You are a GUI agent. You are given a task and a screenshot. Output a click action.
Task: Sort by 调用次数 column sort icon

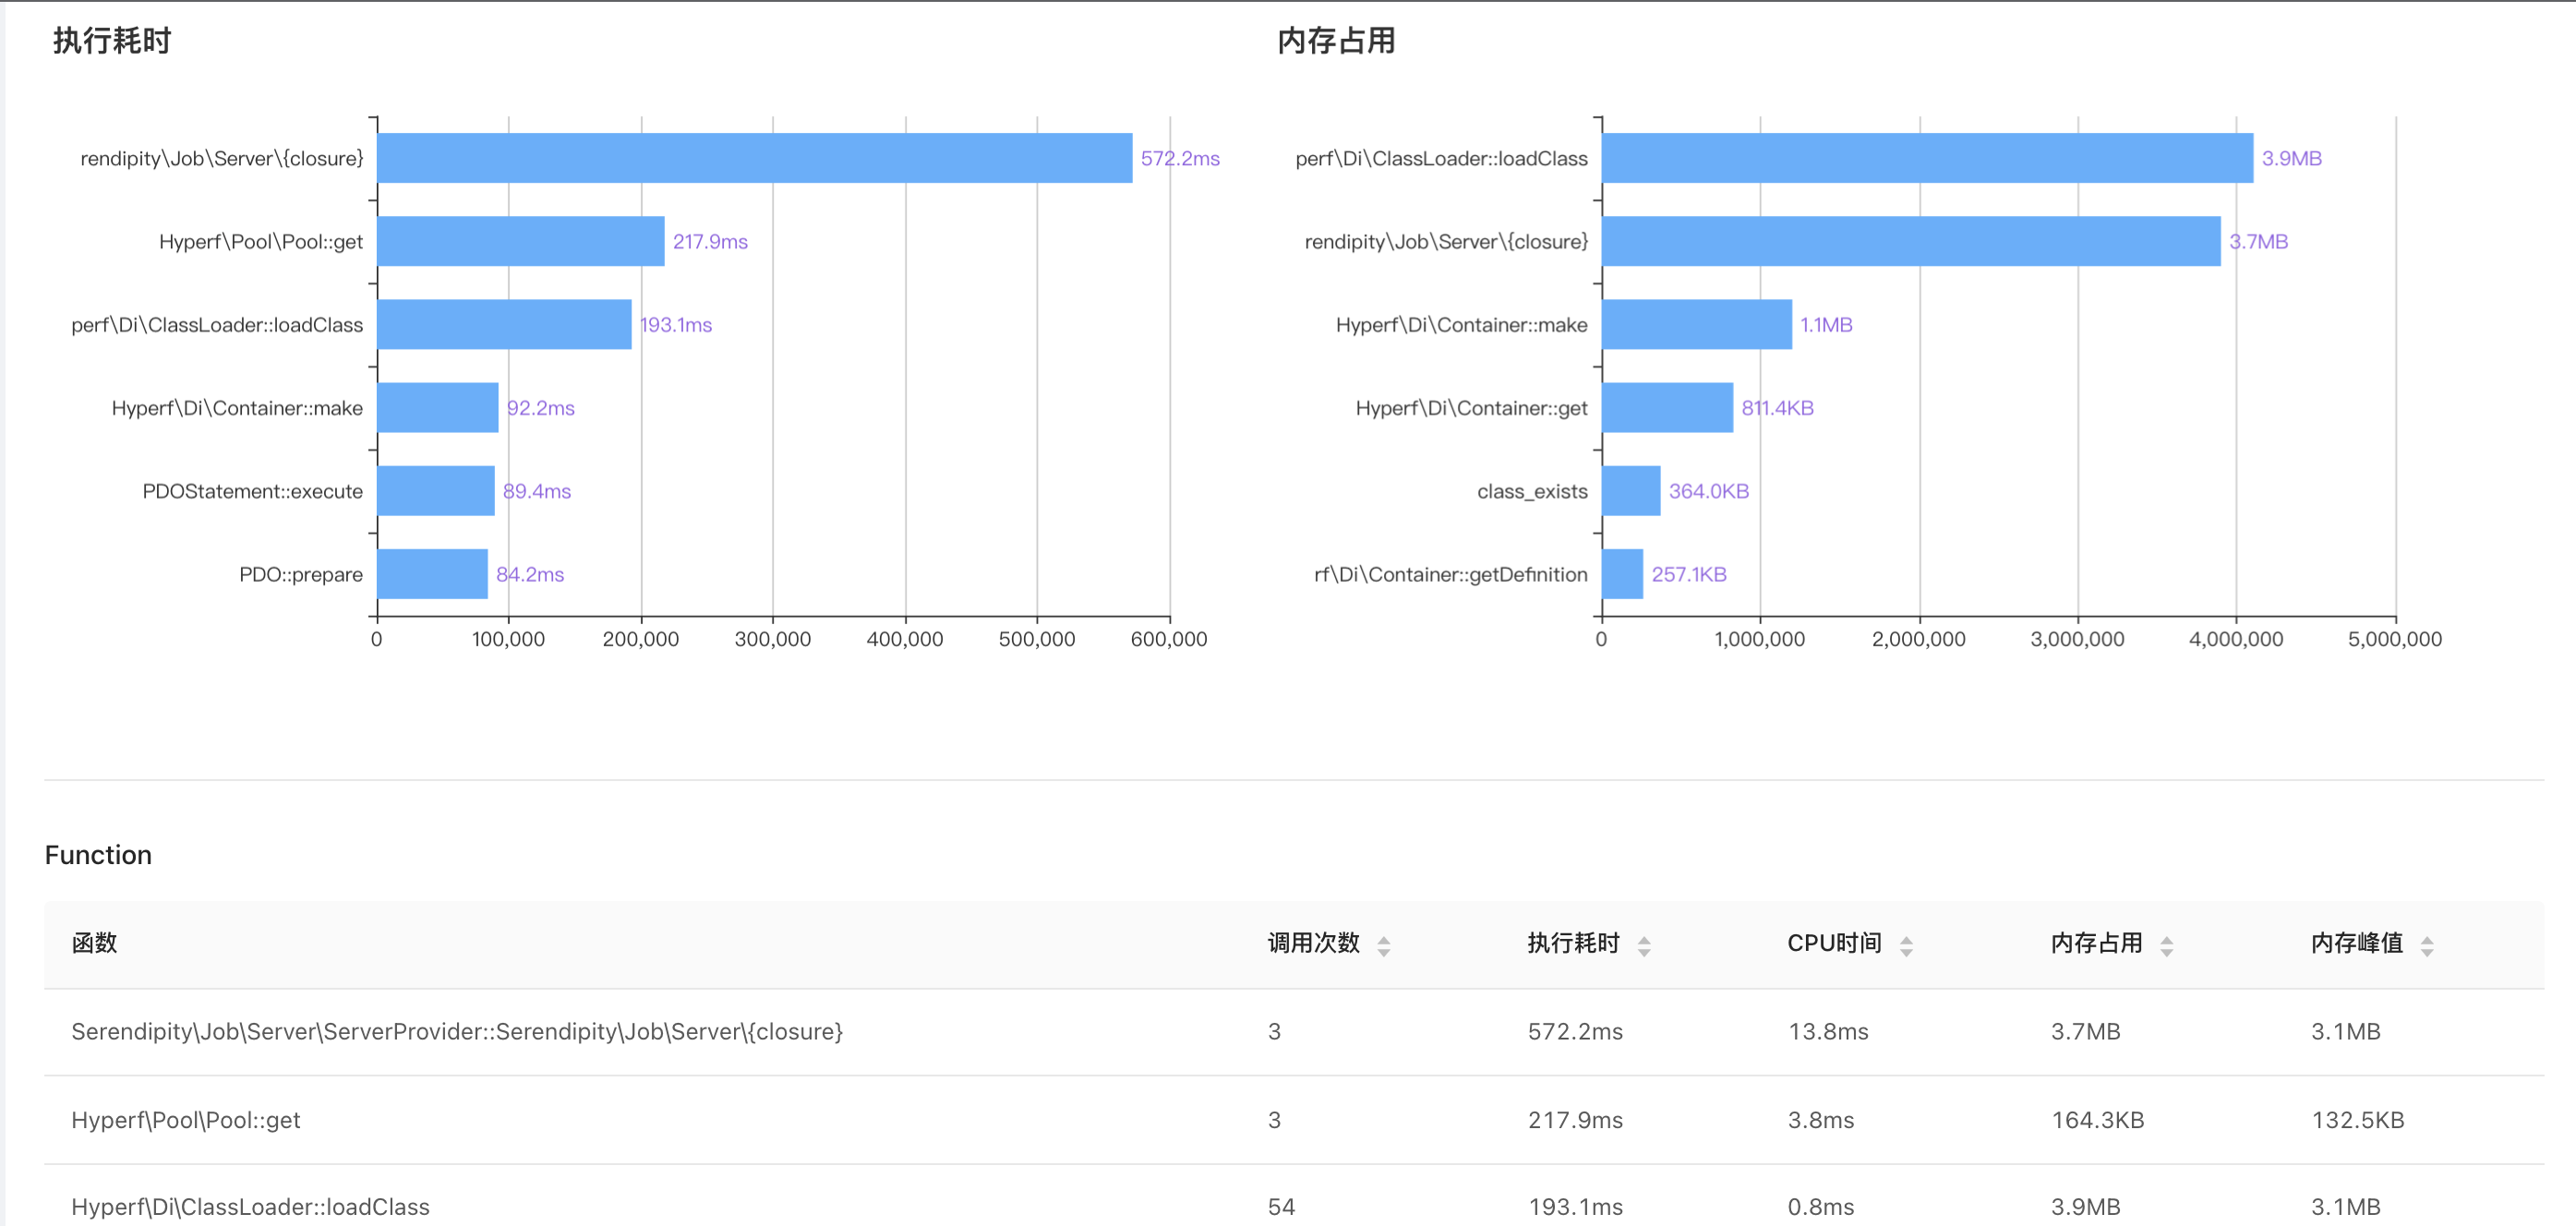point(1383,945)
